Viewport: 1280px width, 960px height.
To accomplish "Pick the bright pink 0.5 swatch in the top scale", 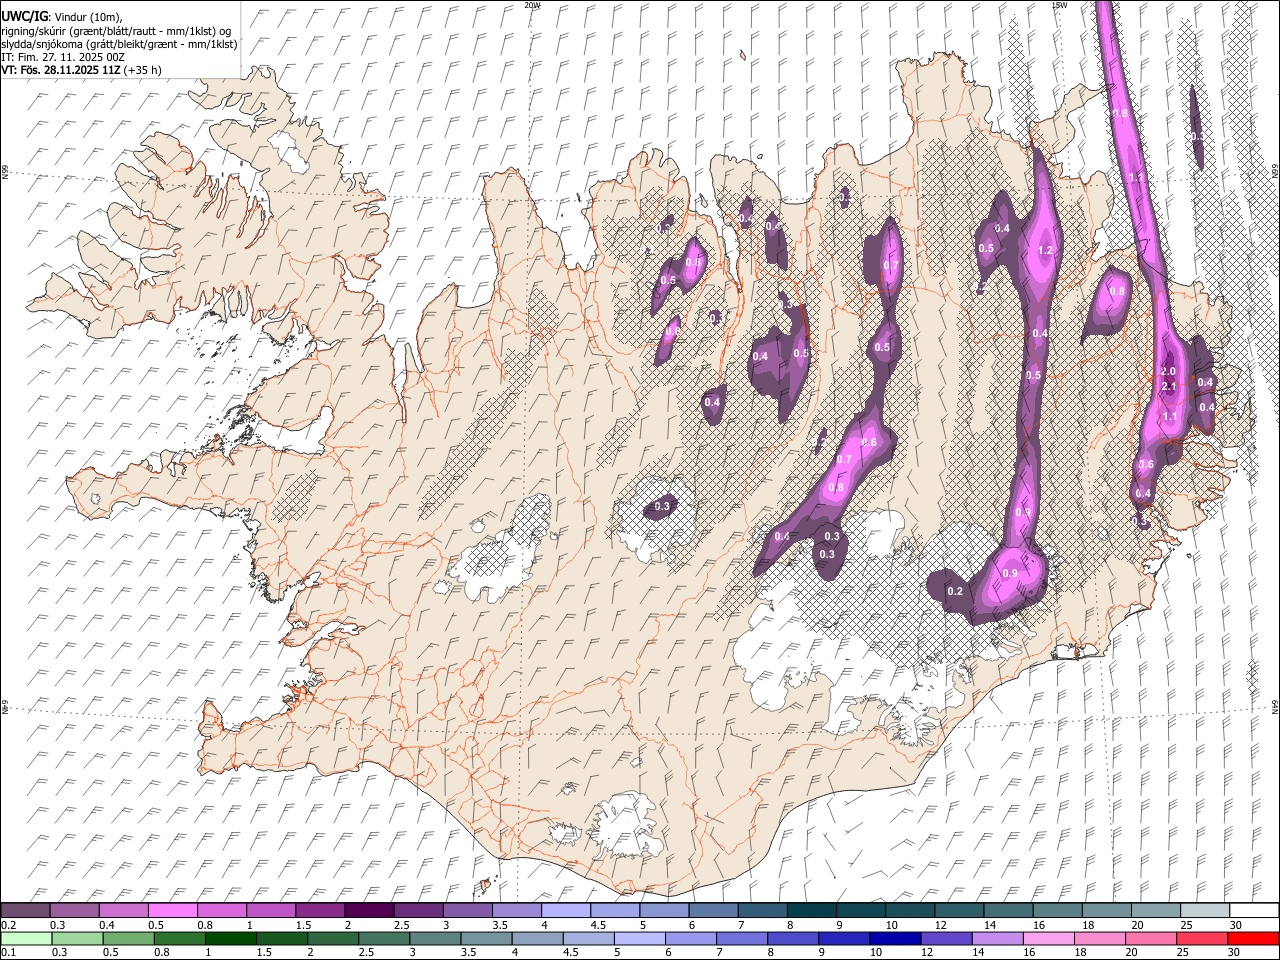I will coord(172,911).
